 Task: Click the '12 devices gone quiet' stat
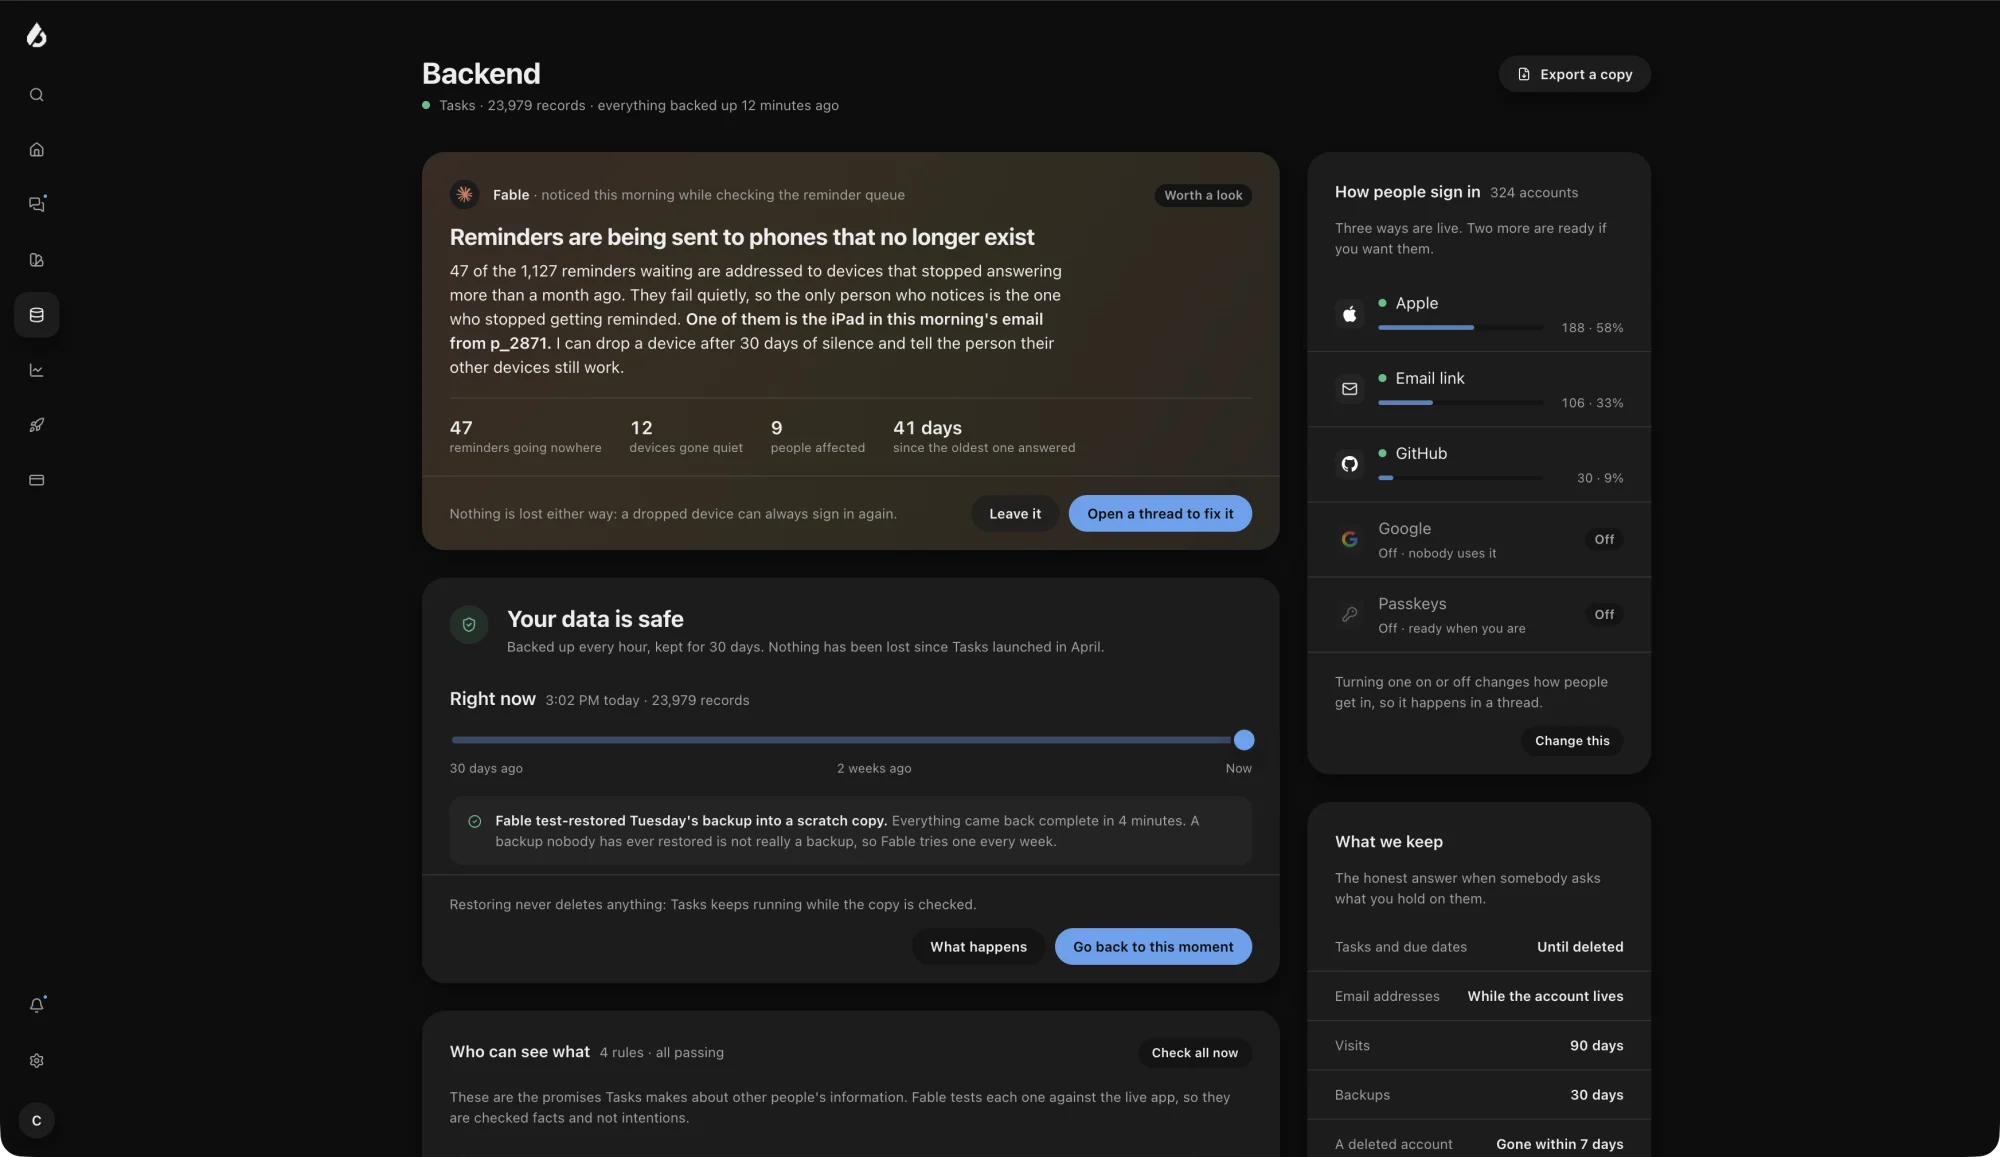pos(686,437)
